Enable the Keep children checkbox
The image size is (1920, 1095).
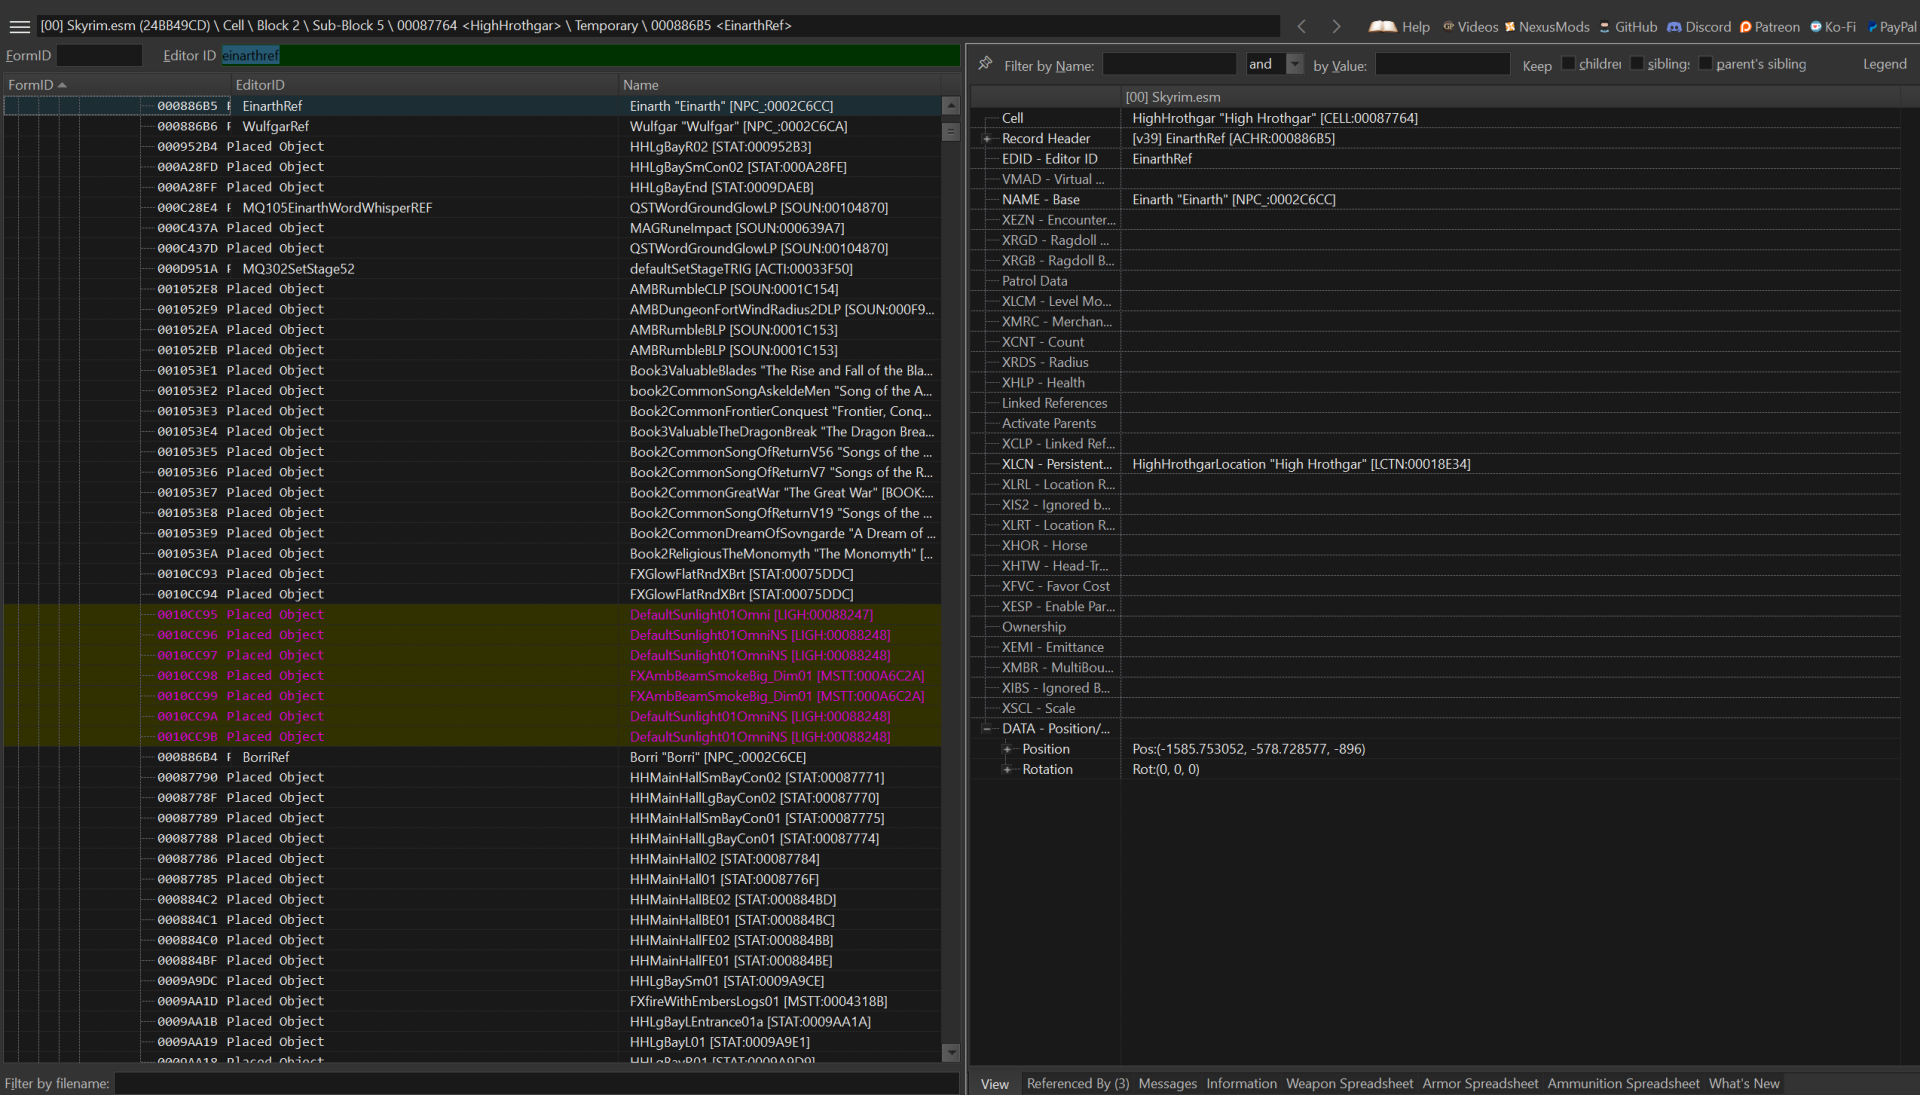[x=1568, y=64]
